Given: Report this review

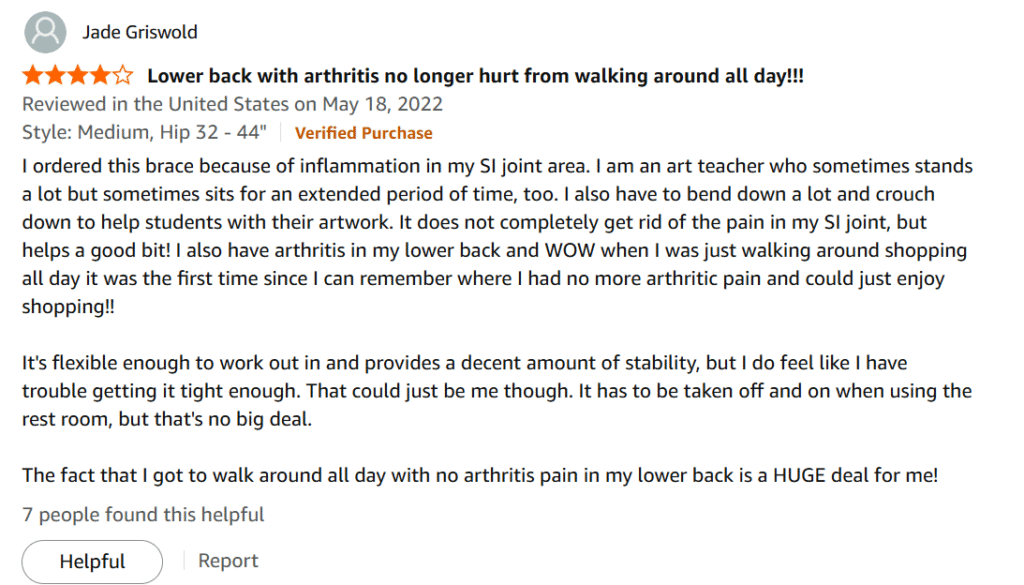Looking at the screenshot, I should pyautogui.click(x=228, y=561).
